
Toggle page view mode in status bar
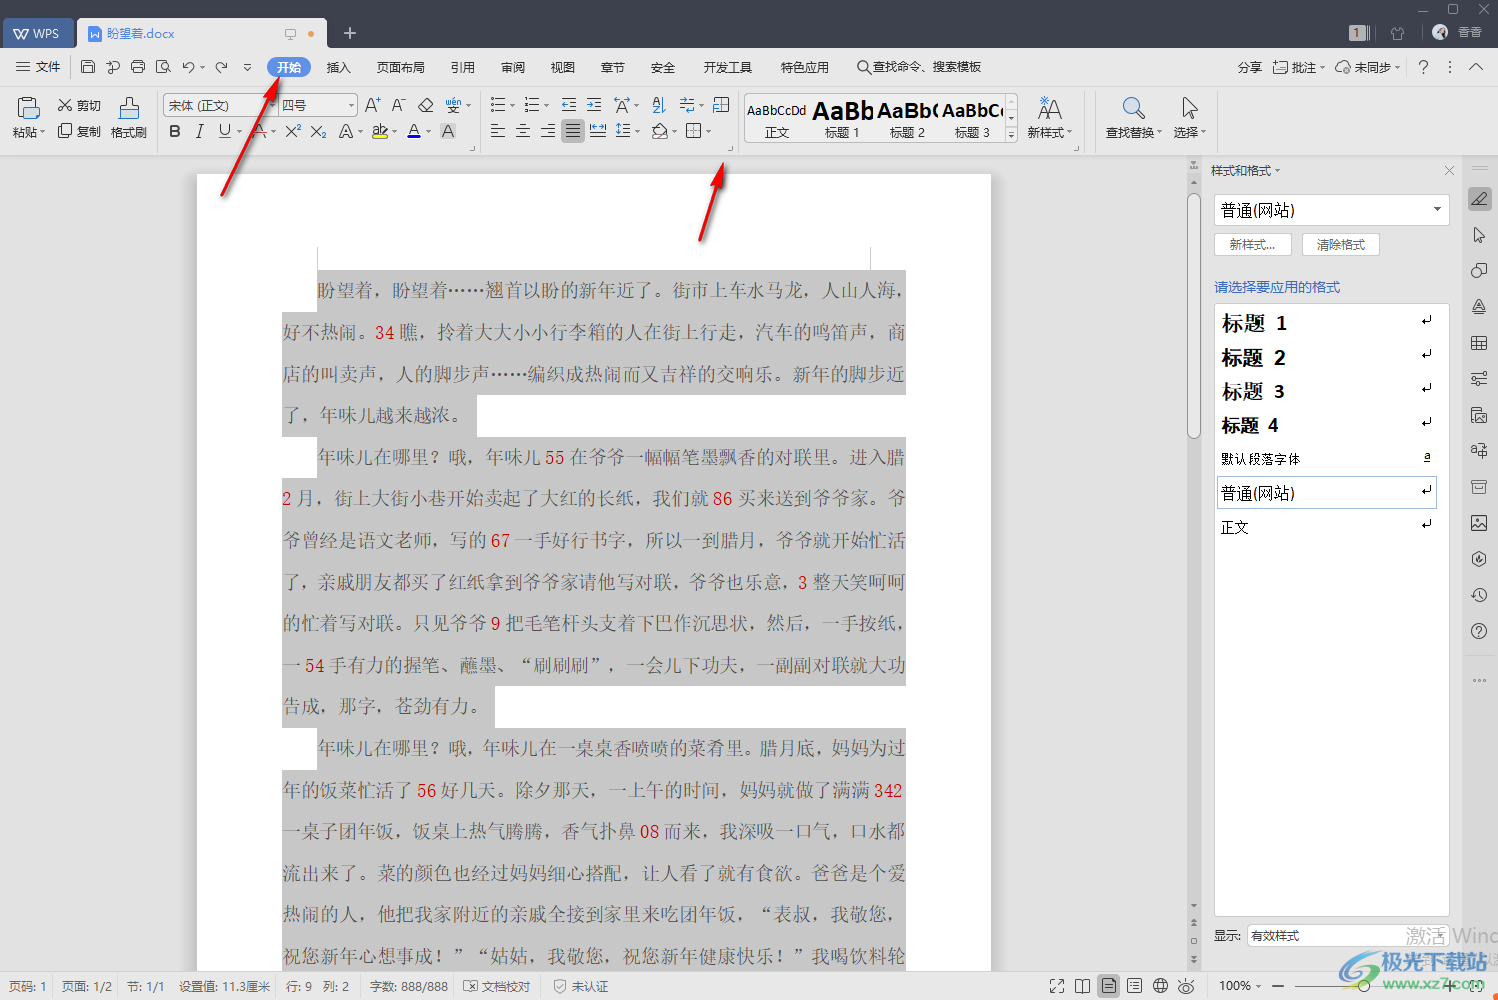[x=1109, y=986]
